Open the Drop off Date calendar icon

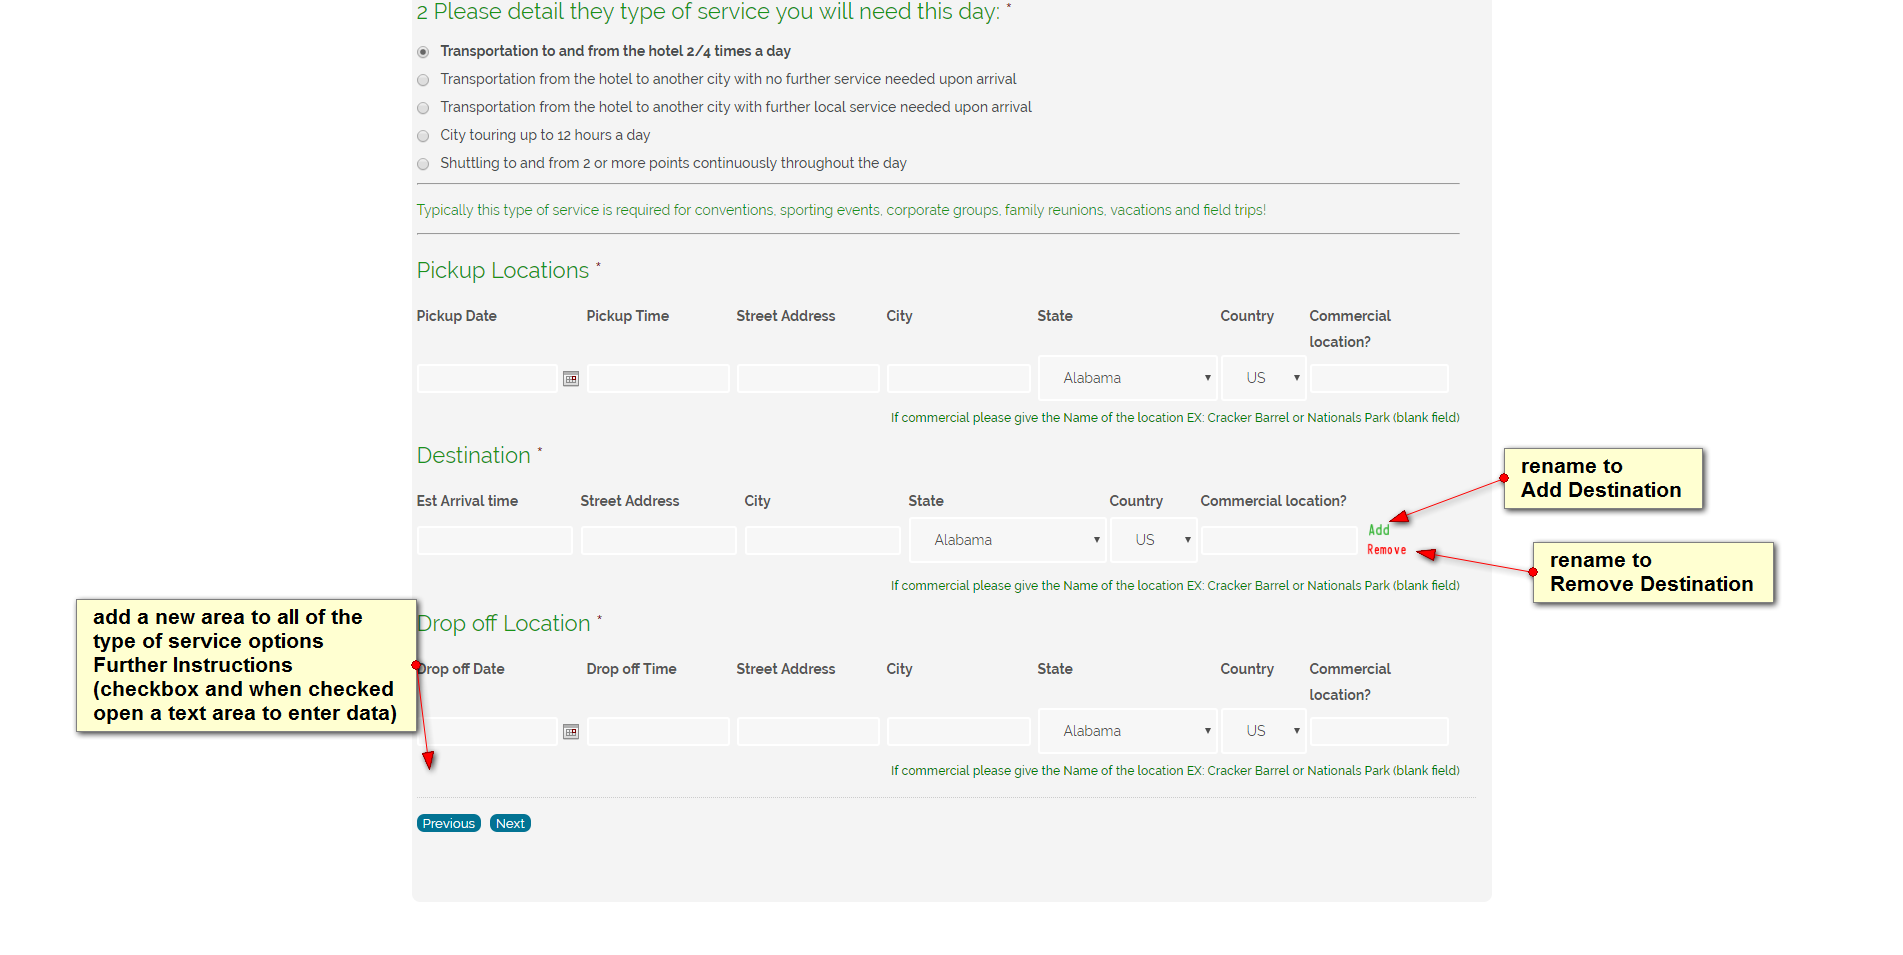571,732
